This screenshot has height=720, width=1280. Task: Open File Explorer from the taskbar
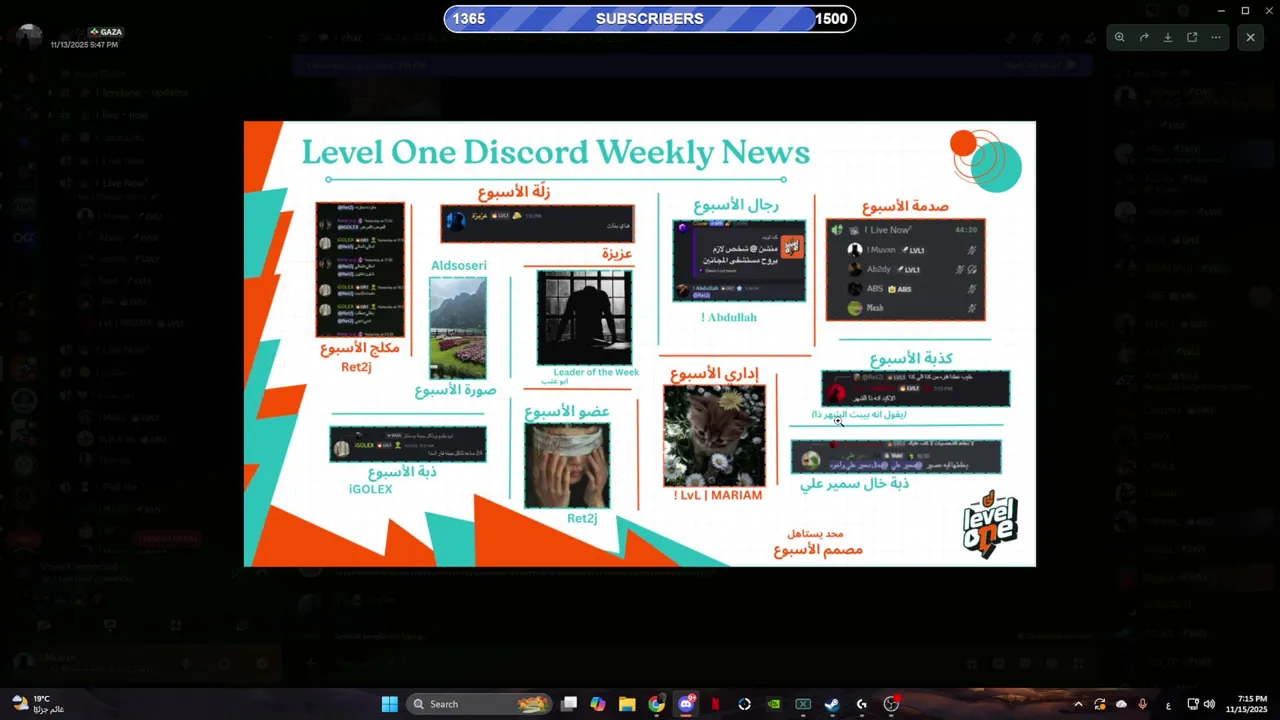tap(627, 704)
